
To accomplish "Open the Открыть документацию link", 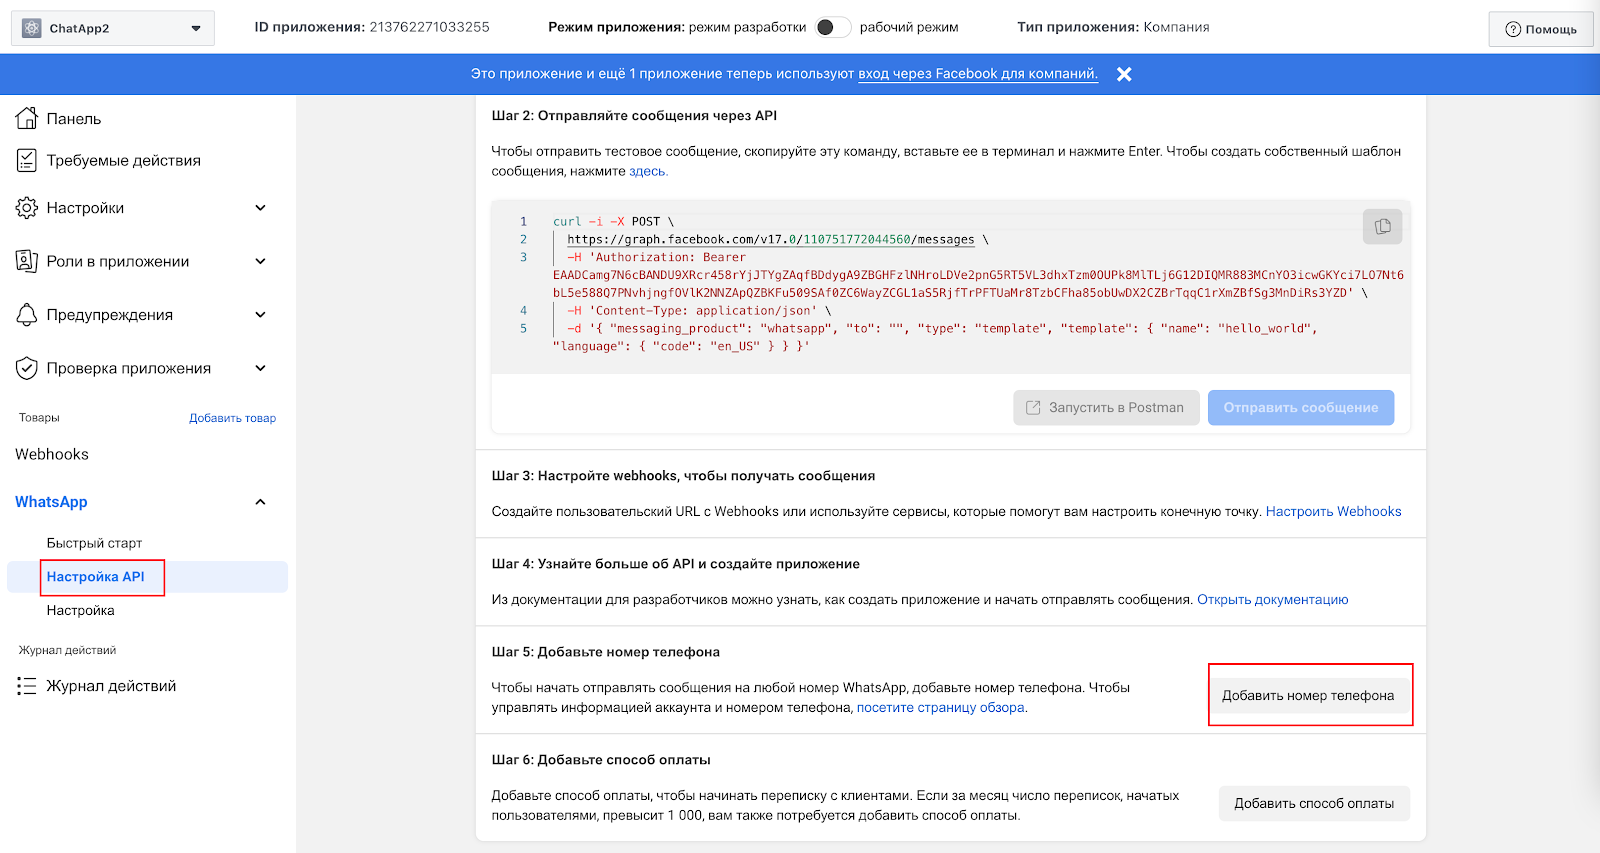I will (x=1273, y=599).
